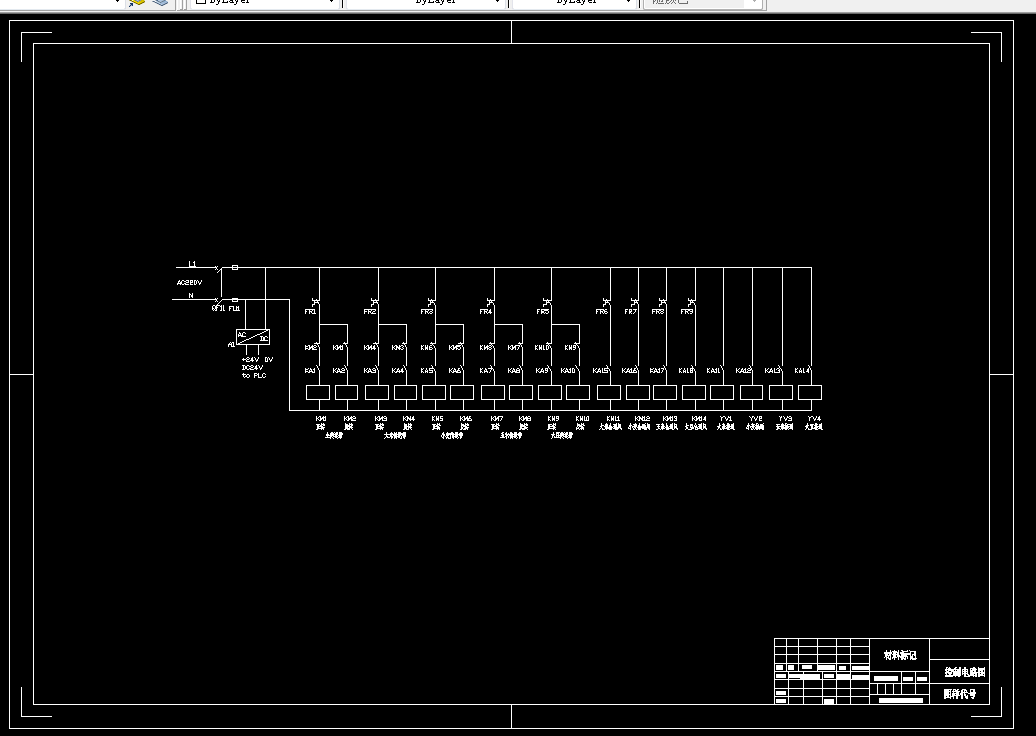Select the FU1 fuse label

[x=234, y=309]
